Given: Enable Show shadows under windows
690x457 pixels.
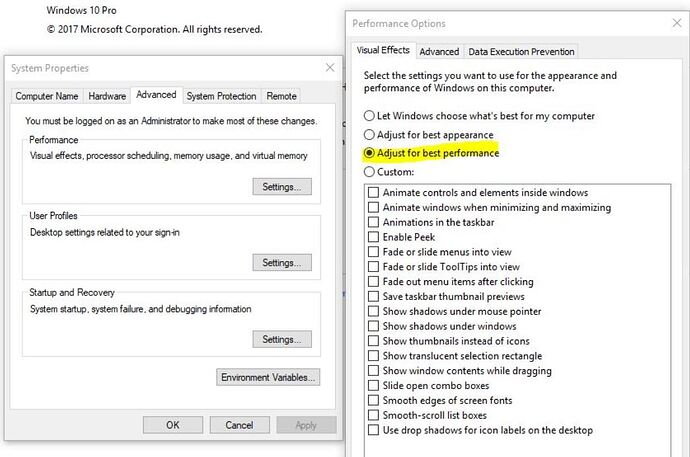Looking at the screenshot, I should (x=374, y=326).
